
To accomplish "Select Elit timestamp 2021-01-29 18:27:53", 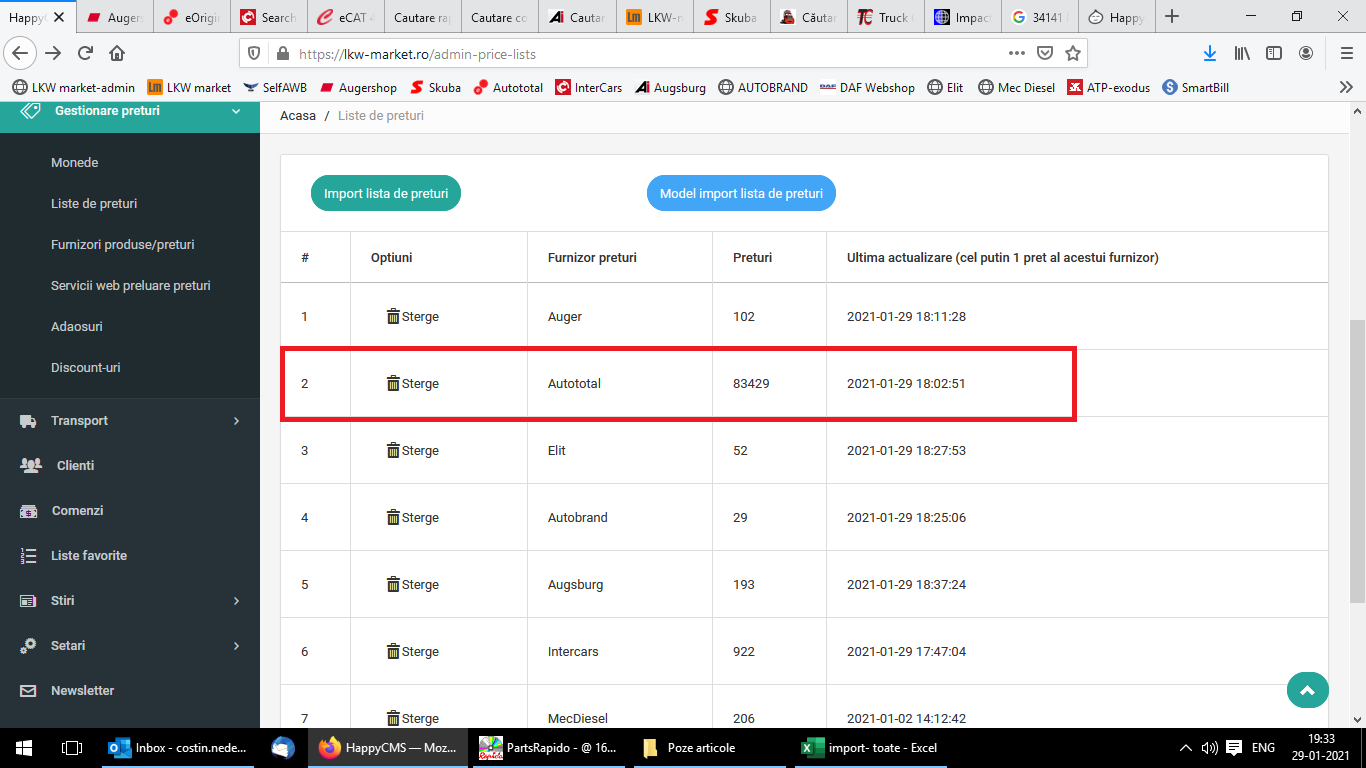I will click(x=906, y=450).
